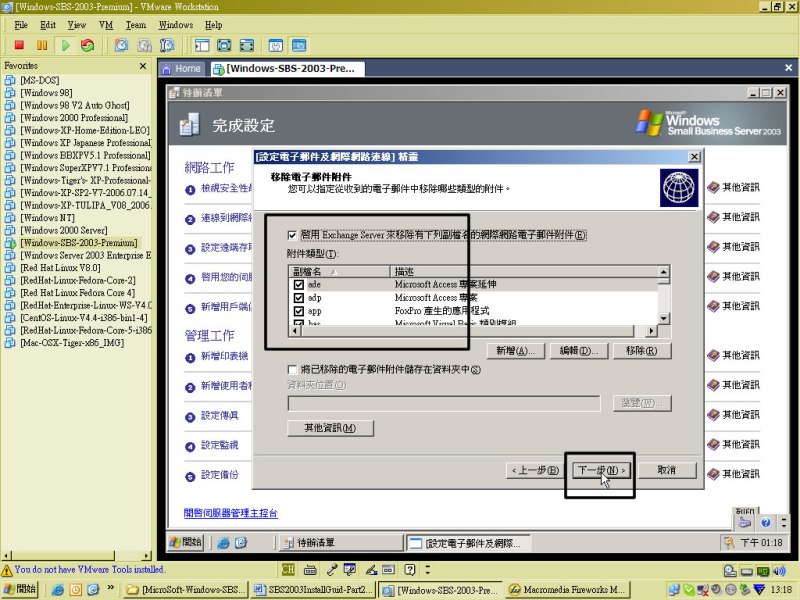Open the File menu

point(21,25)
